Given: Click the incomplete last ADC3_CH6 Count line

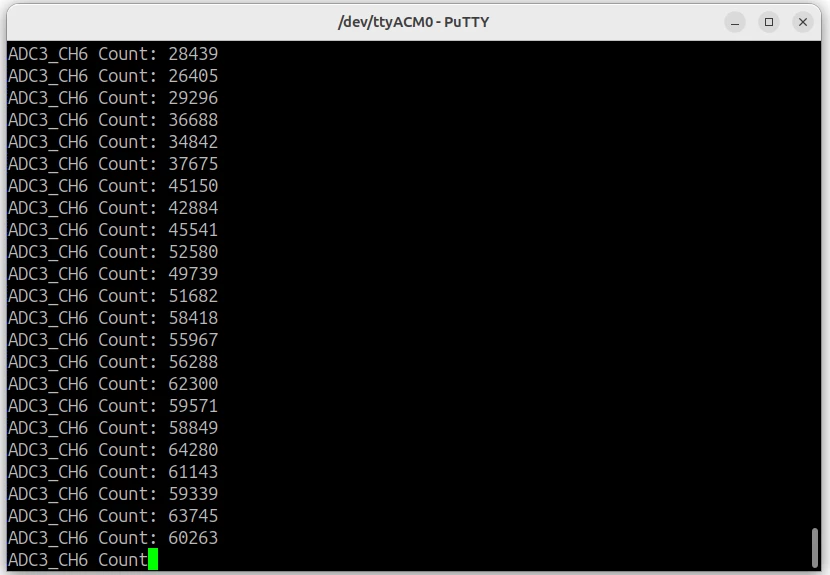Looking at the screenshot, I should tap(78, 559).
